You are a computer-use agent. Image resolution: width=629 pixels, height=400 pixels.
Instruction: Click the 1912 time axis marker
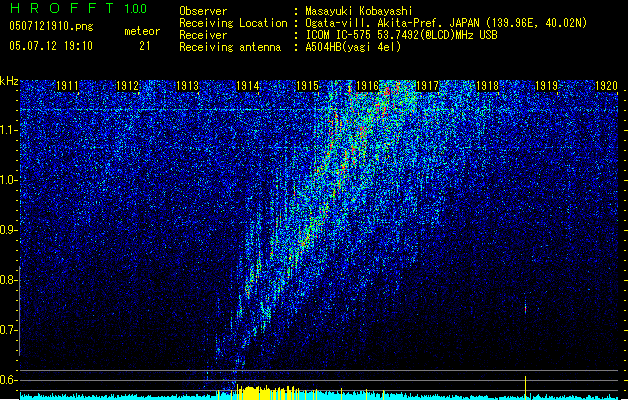[127, 86]
